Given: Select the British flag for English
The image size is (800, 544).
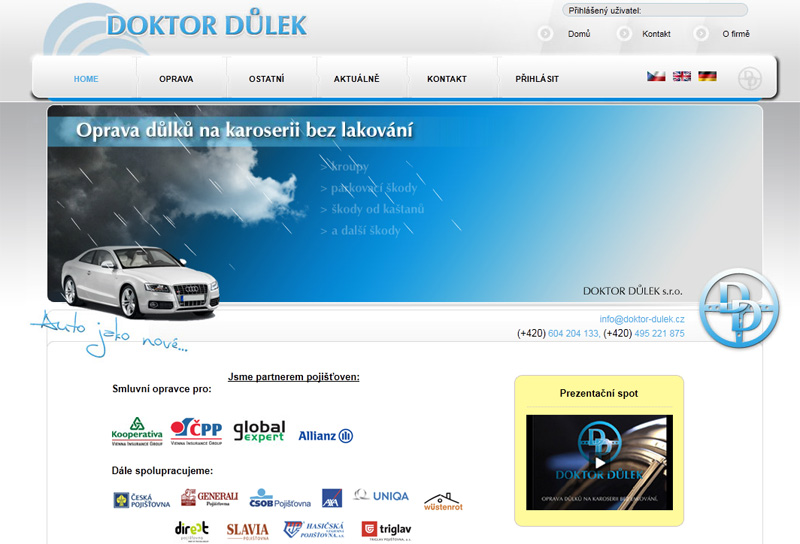Looking at the screenshot, I should click(x=682, y=76).
